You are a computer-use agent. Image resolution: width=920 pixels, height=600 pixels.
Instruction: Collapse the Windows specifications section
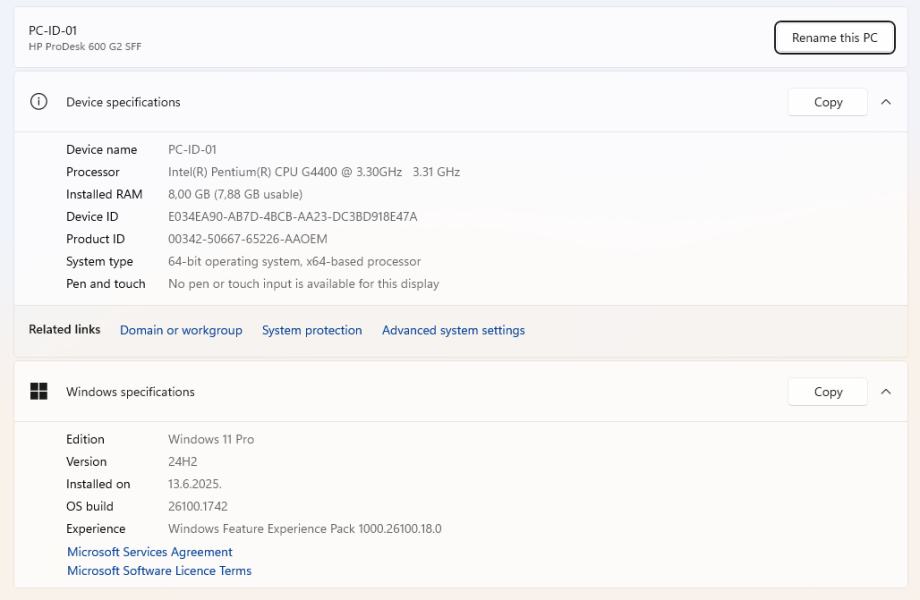click(x=886, y=392)
